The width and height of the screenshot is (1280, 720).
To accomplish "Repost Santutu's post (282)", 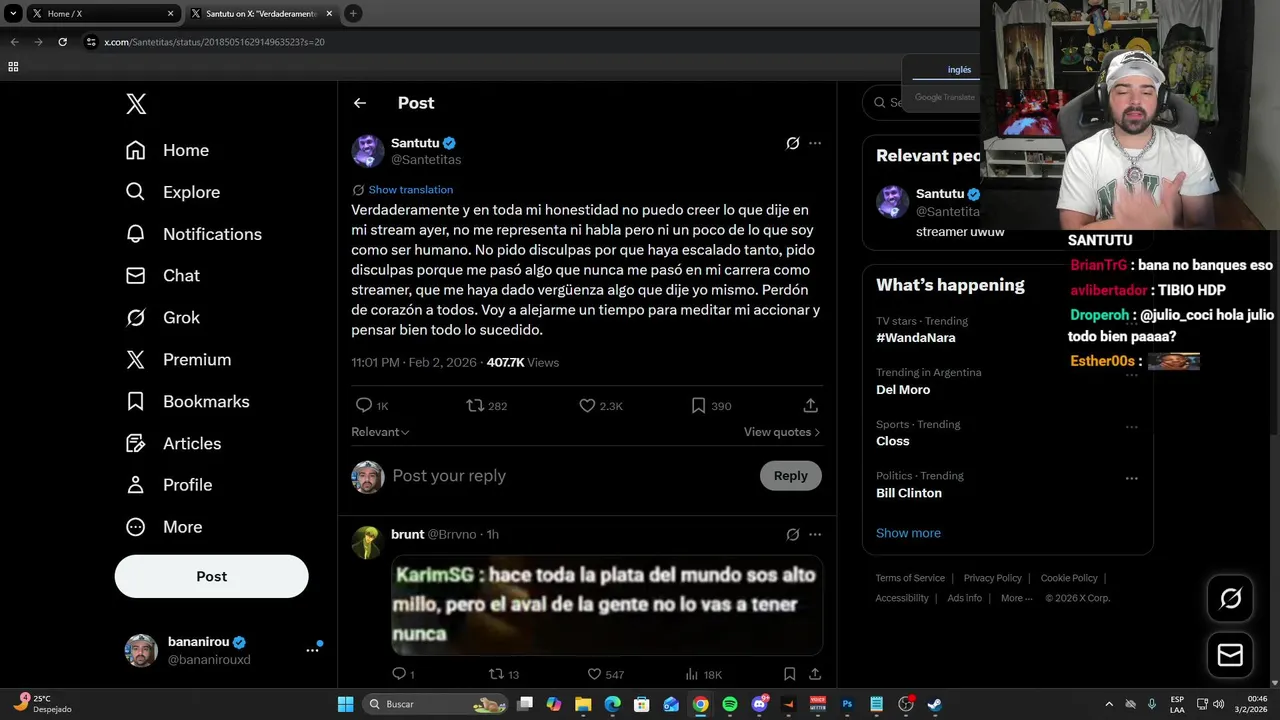I will 487,405.
